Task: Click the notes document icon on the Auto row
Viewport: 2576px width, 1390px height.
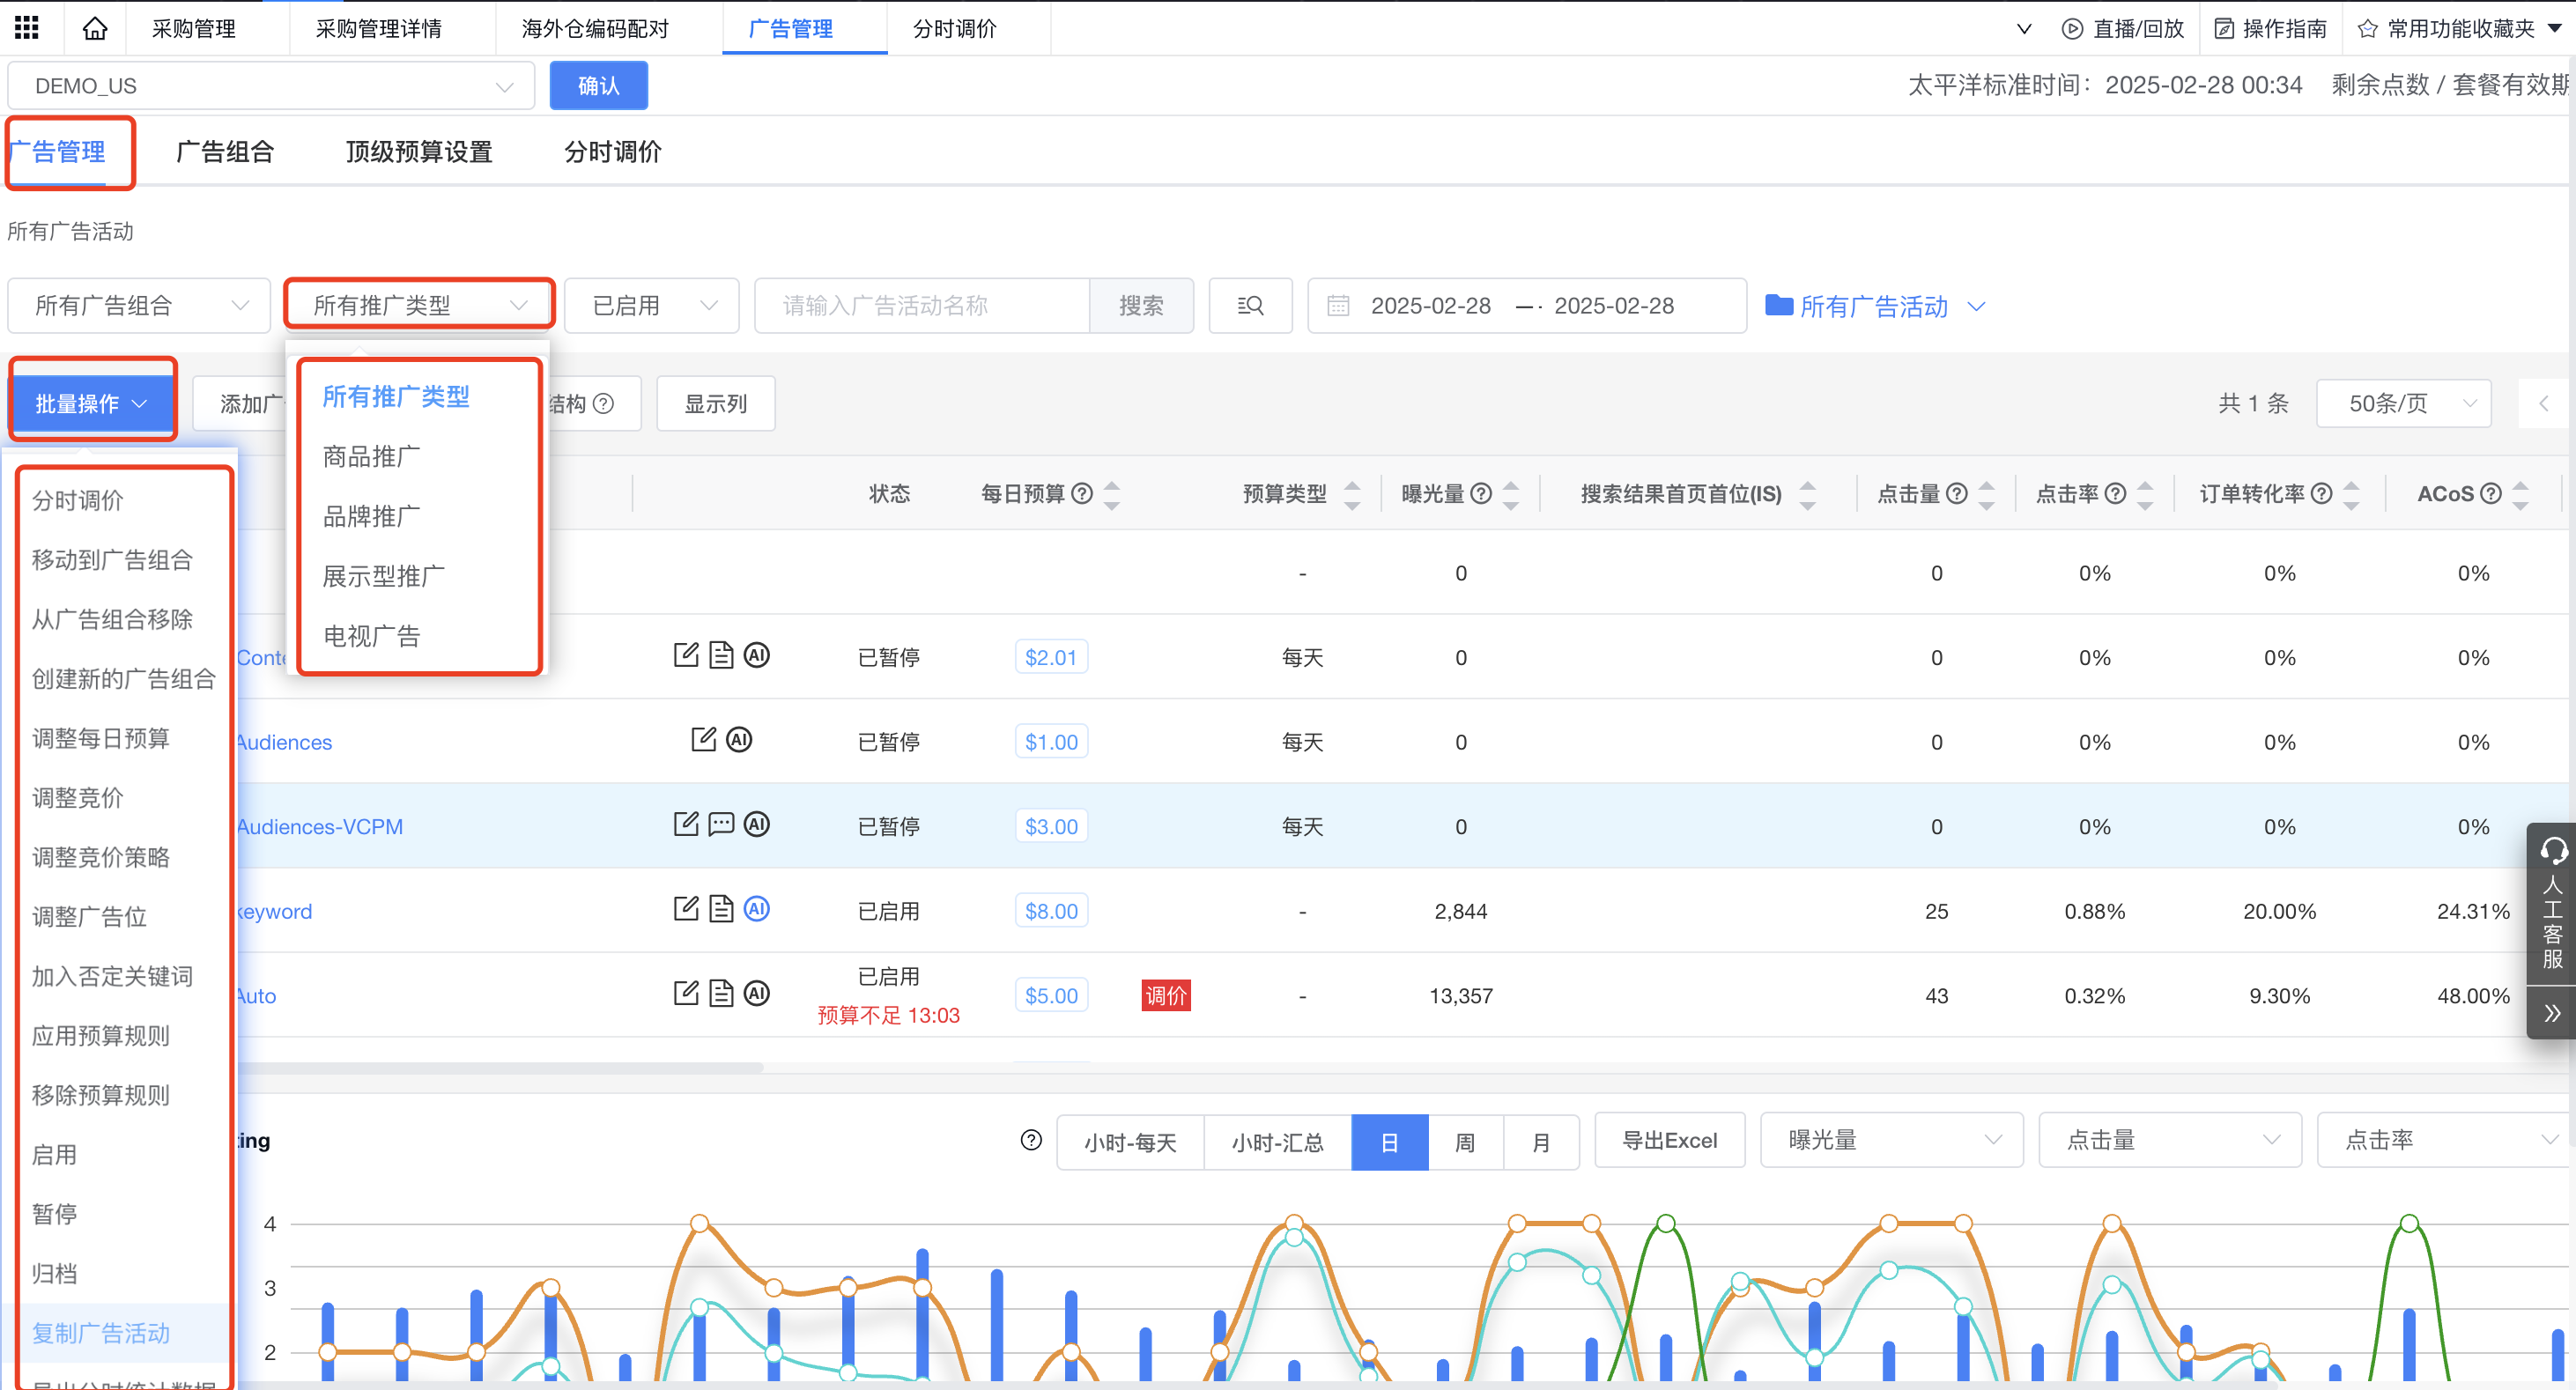Action: click(721, 993)
